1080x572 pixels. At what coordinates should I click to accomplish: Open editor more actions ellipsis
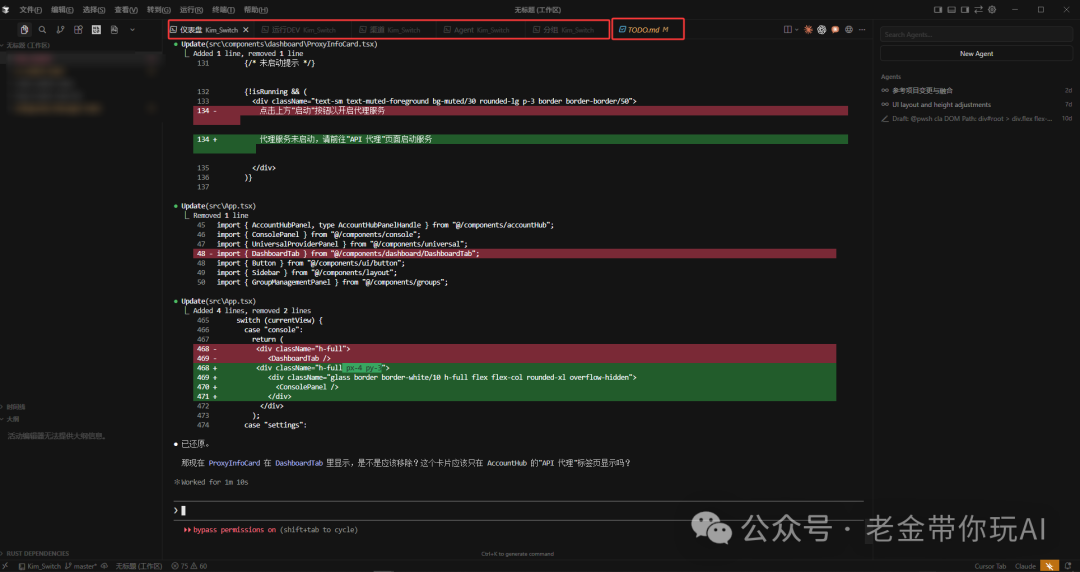coord(862,30)
